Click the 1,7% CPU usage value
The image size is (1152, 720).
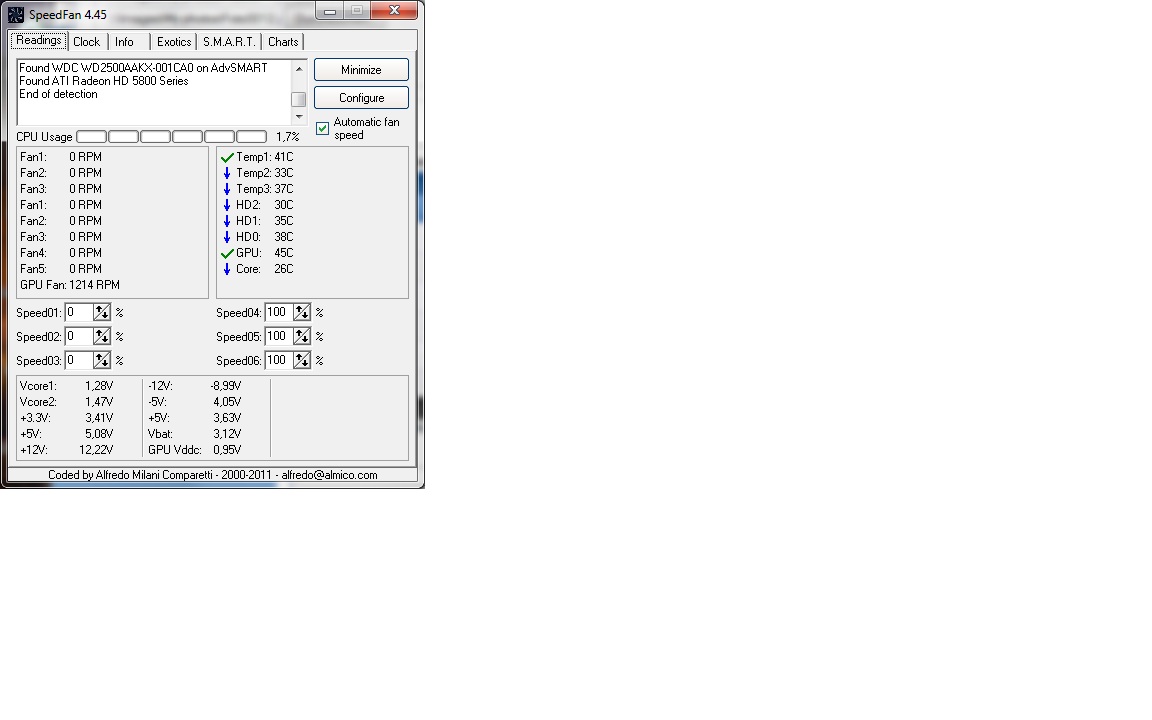287,137
